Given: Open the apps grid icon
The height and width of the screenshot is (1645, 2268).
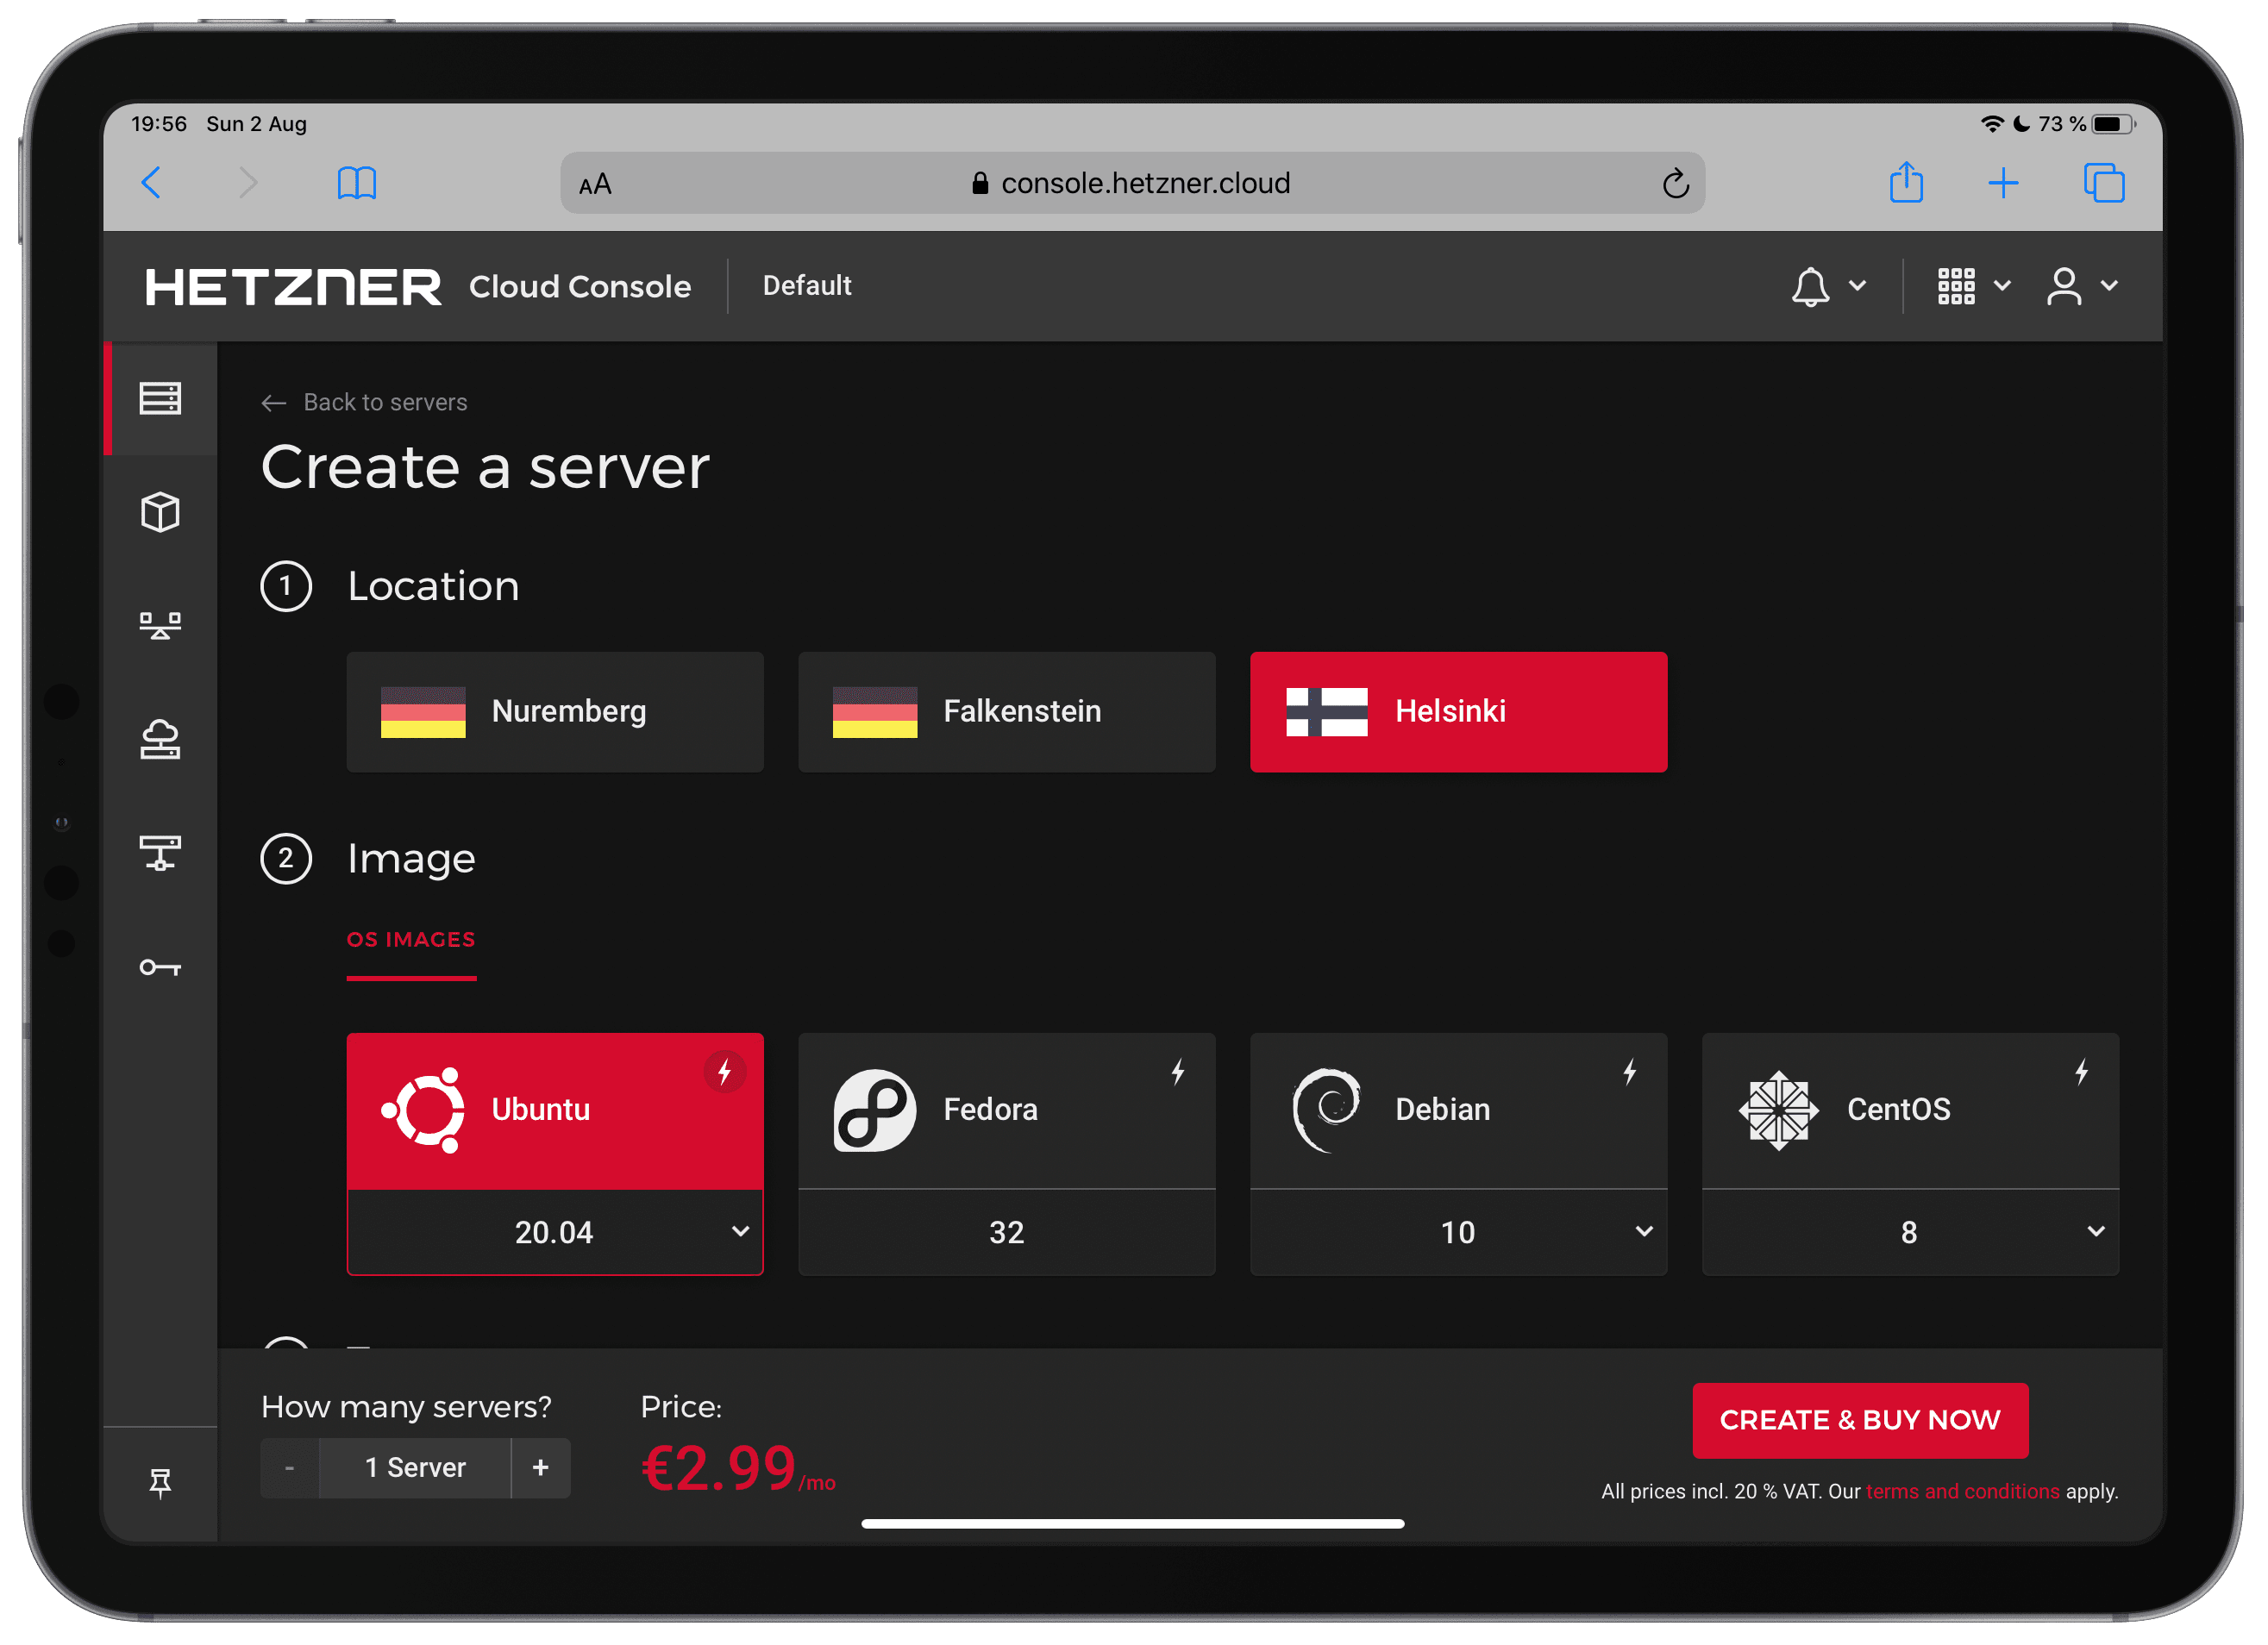Looking at the screenshot, I should pyautogui.click(x=1956, y=286).
